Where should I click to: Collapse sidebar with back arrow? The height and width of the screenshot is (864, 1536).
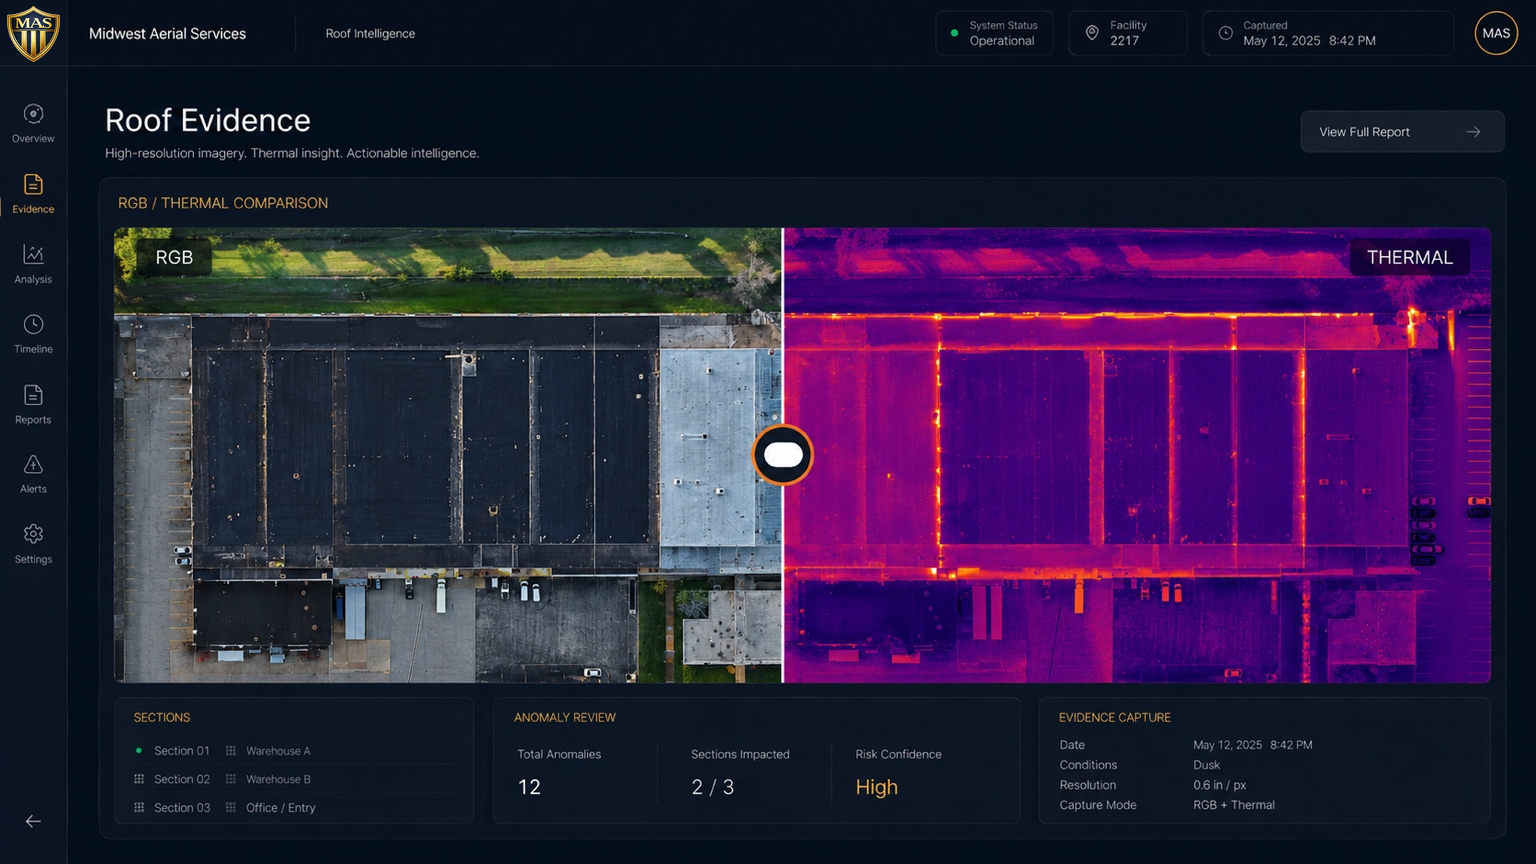[x=33, y=821]
